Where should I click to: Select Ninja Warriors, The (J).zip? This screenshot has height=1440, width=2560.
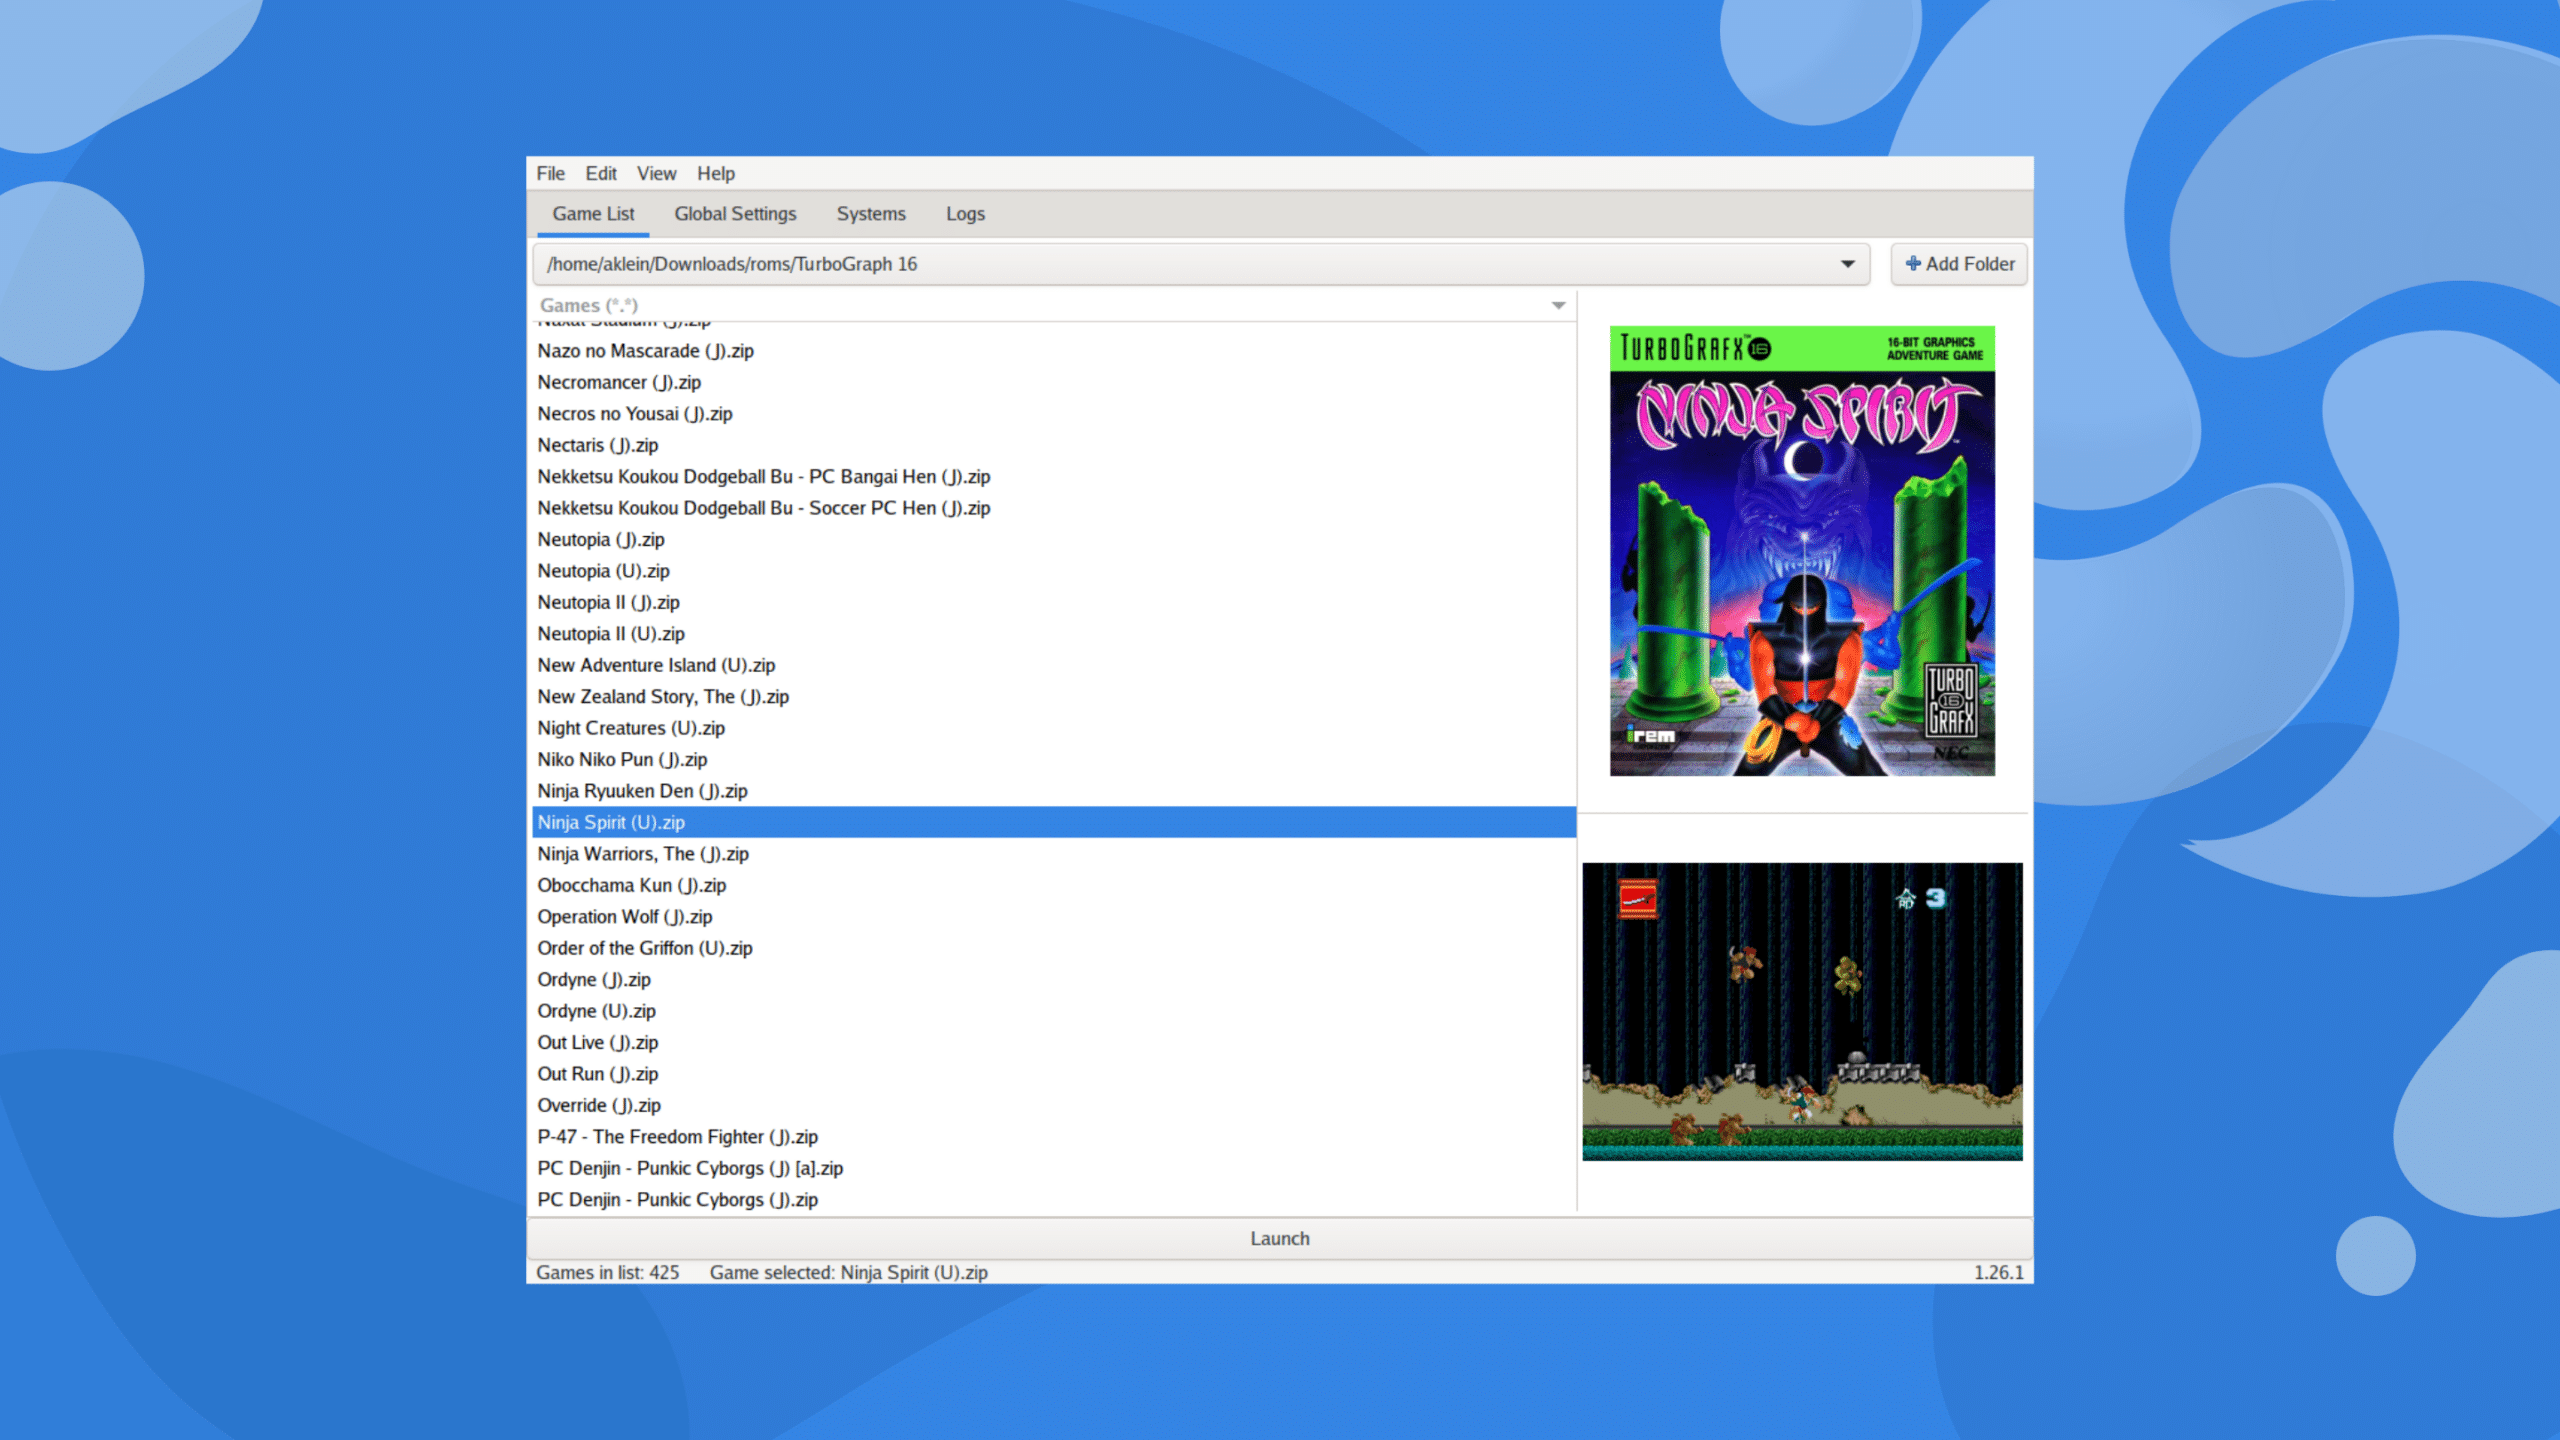point(1054,854)
